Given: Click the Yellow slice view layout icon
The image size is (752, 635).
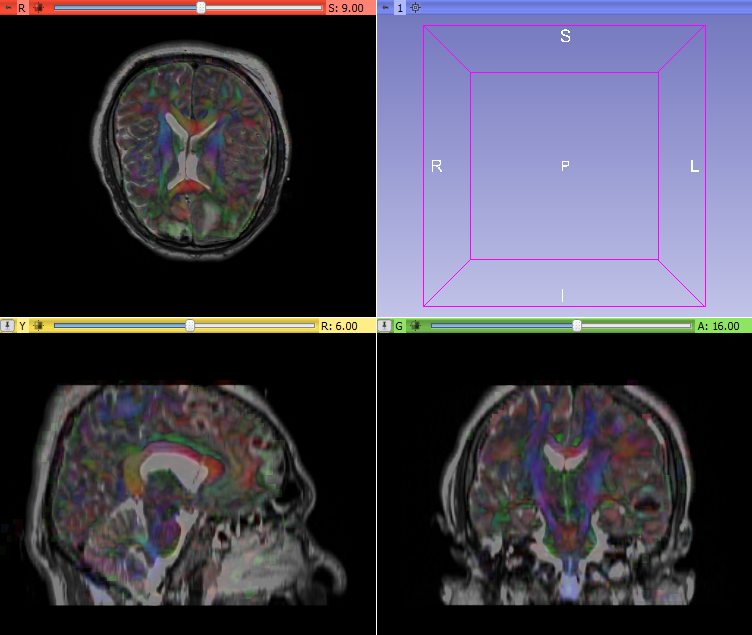Looking at the screenshot, I should [x=38, y=326].
